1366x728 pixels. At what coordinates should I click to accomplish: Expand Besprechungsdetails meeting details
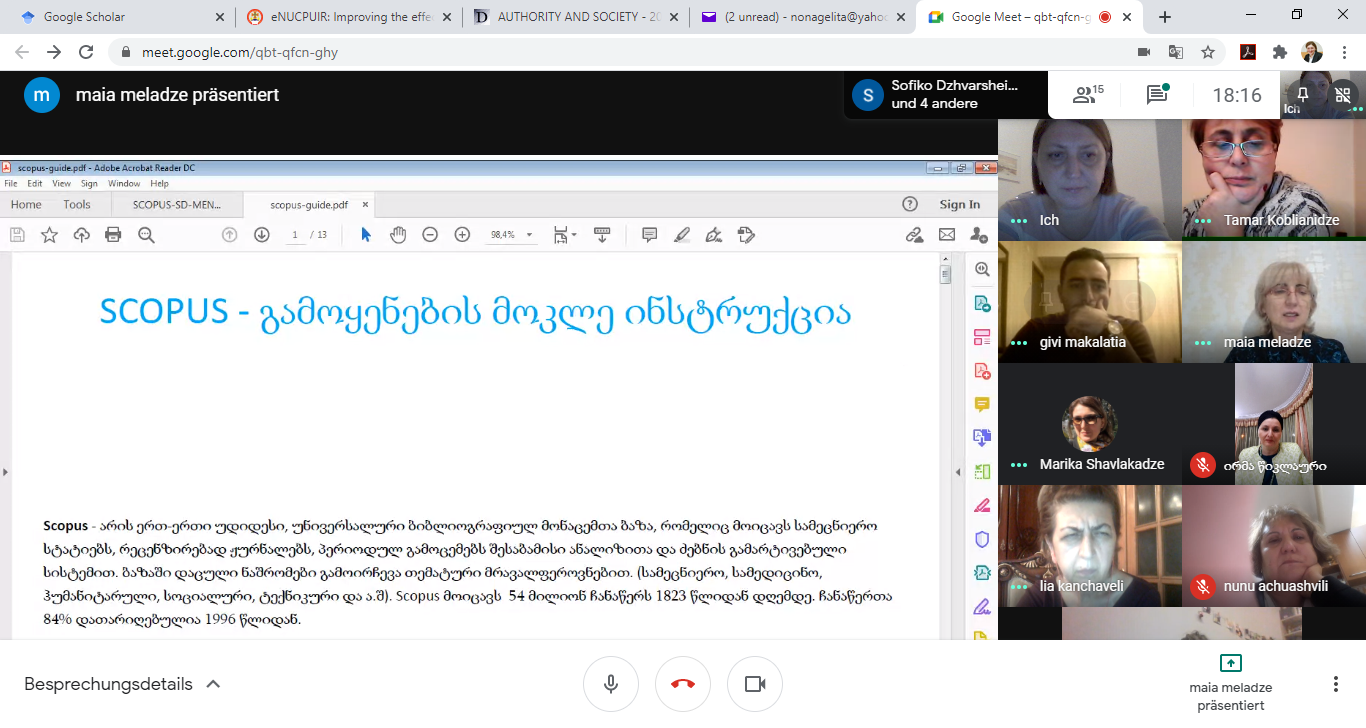click(x=122, y=684)
